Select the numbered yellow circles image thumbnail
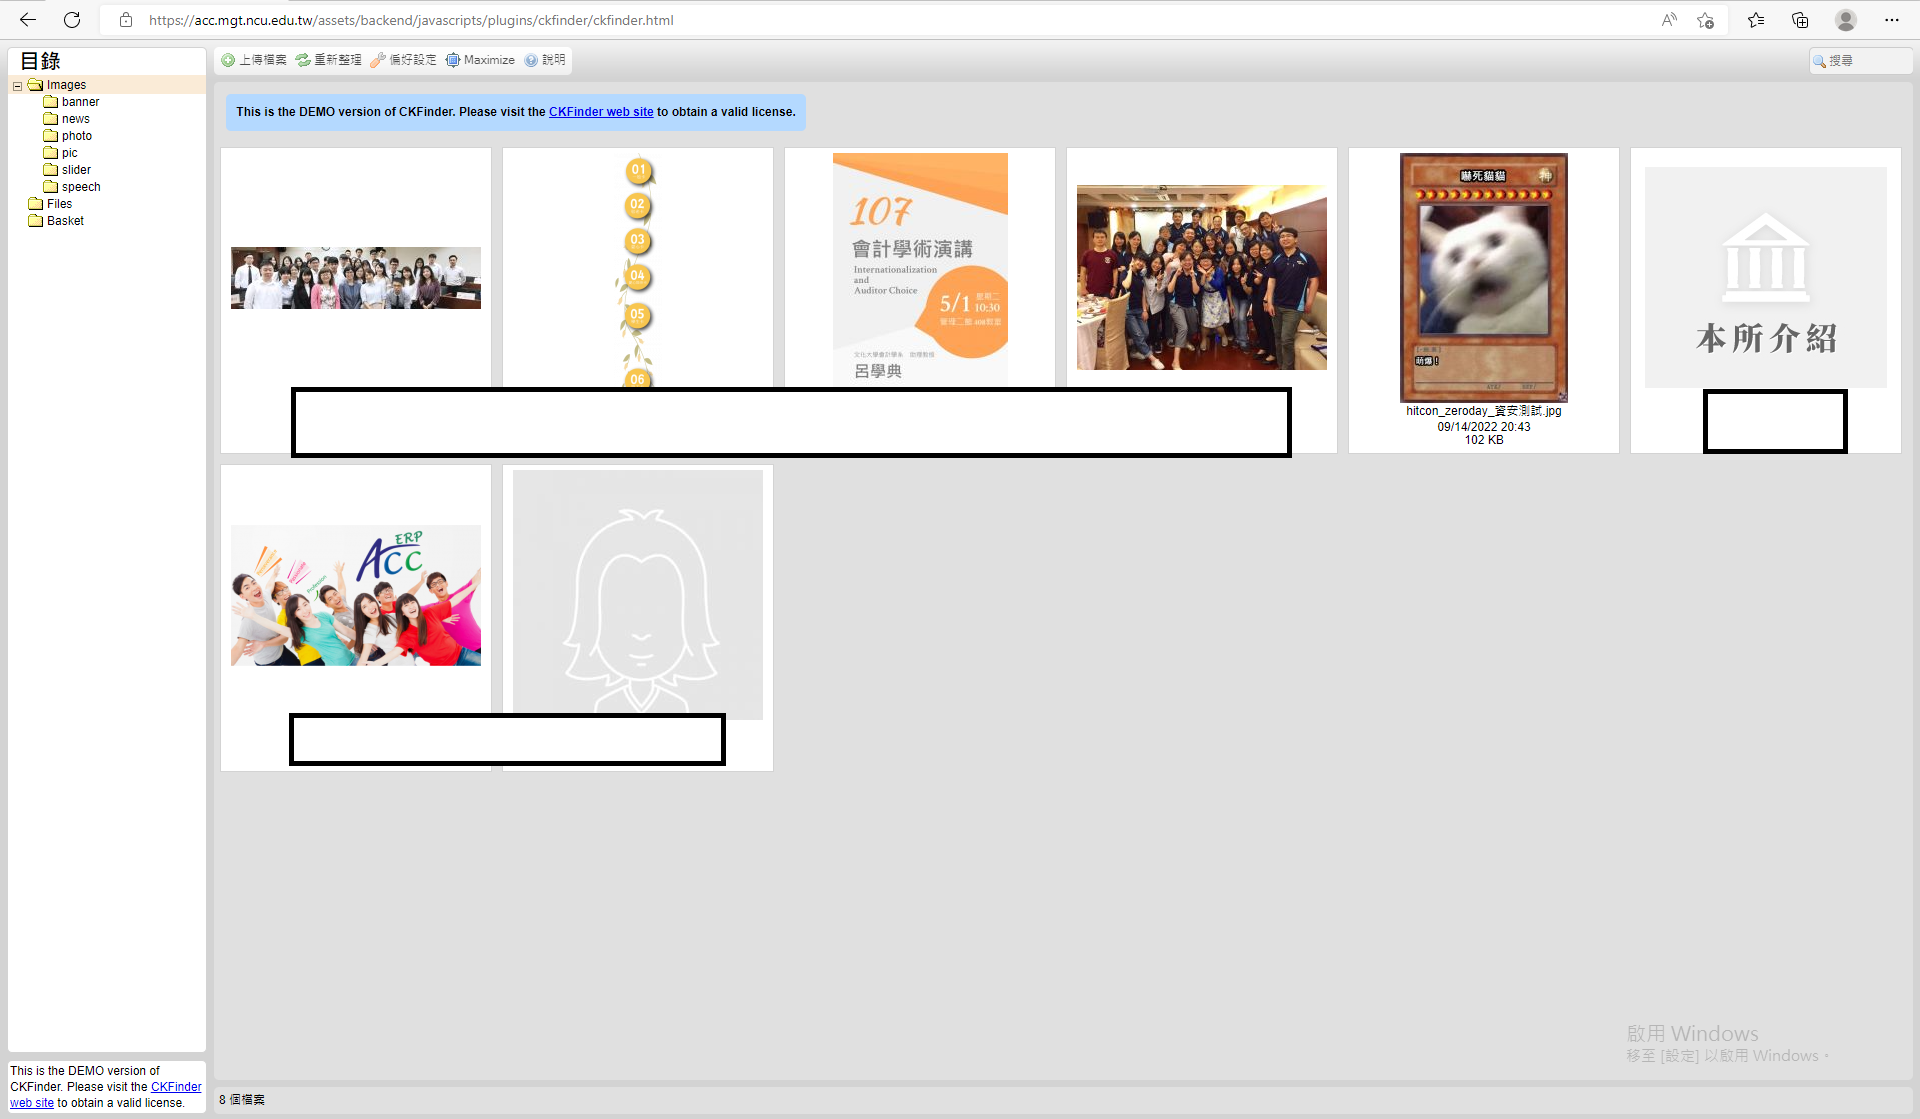The width and height of the screenshot is (1920, 1119). point(638,270)
